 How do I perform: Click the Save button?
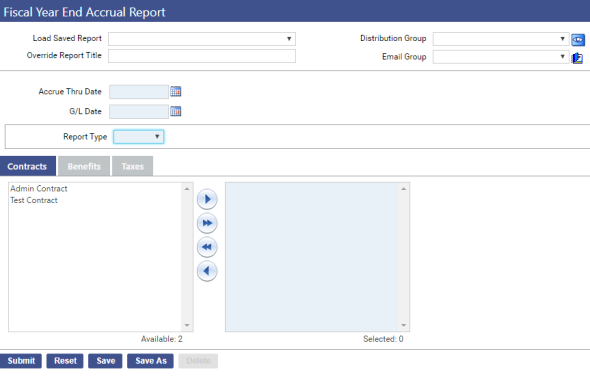(105, 361)
